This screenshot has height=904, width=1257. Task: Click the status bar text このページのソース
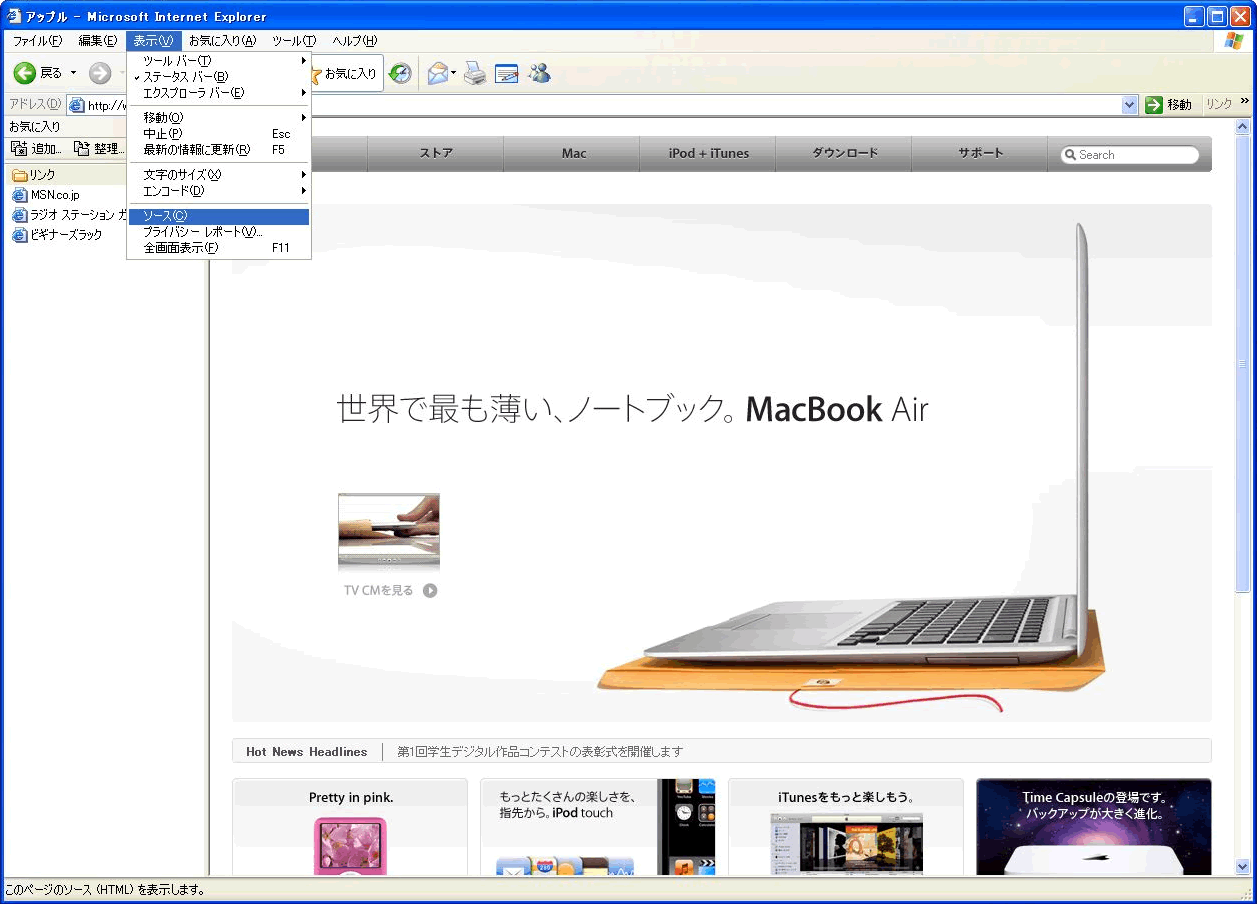pos(106,889)
